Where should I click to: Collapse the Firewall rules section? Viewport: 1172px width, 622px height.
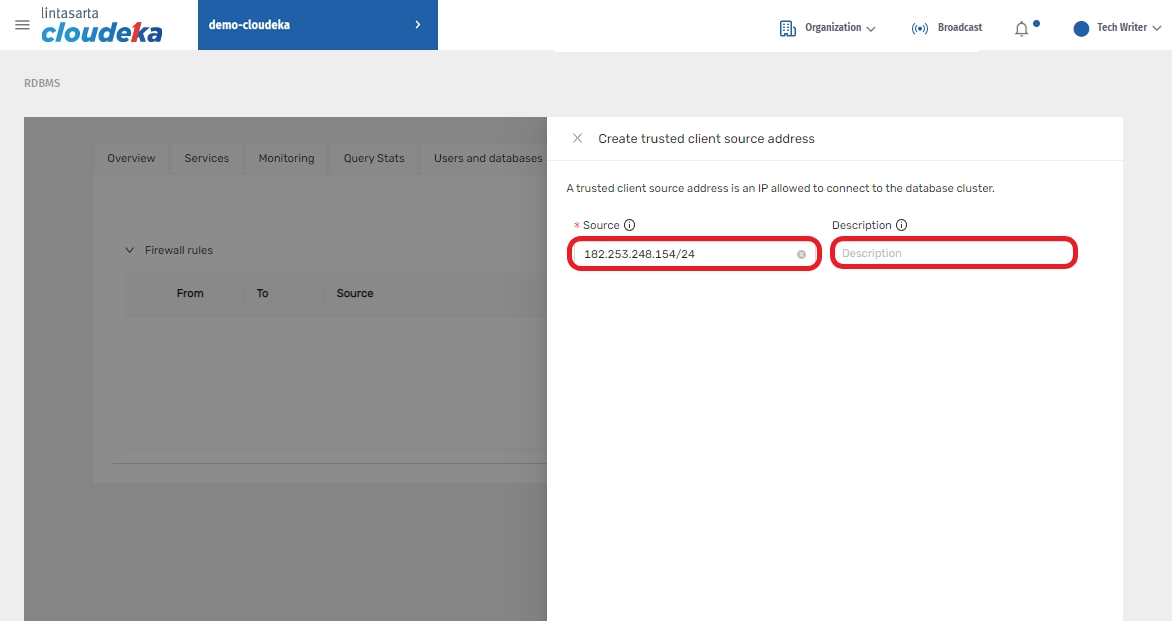click(129, 251)
